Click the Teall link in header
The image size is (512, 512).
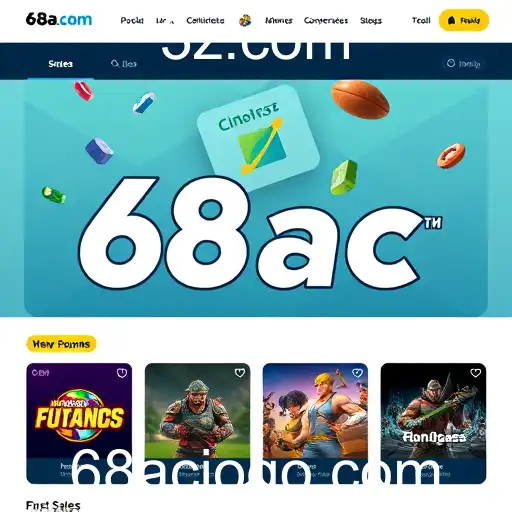[421, 21]
